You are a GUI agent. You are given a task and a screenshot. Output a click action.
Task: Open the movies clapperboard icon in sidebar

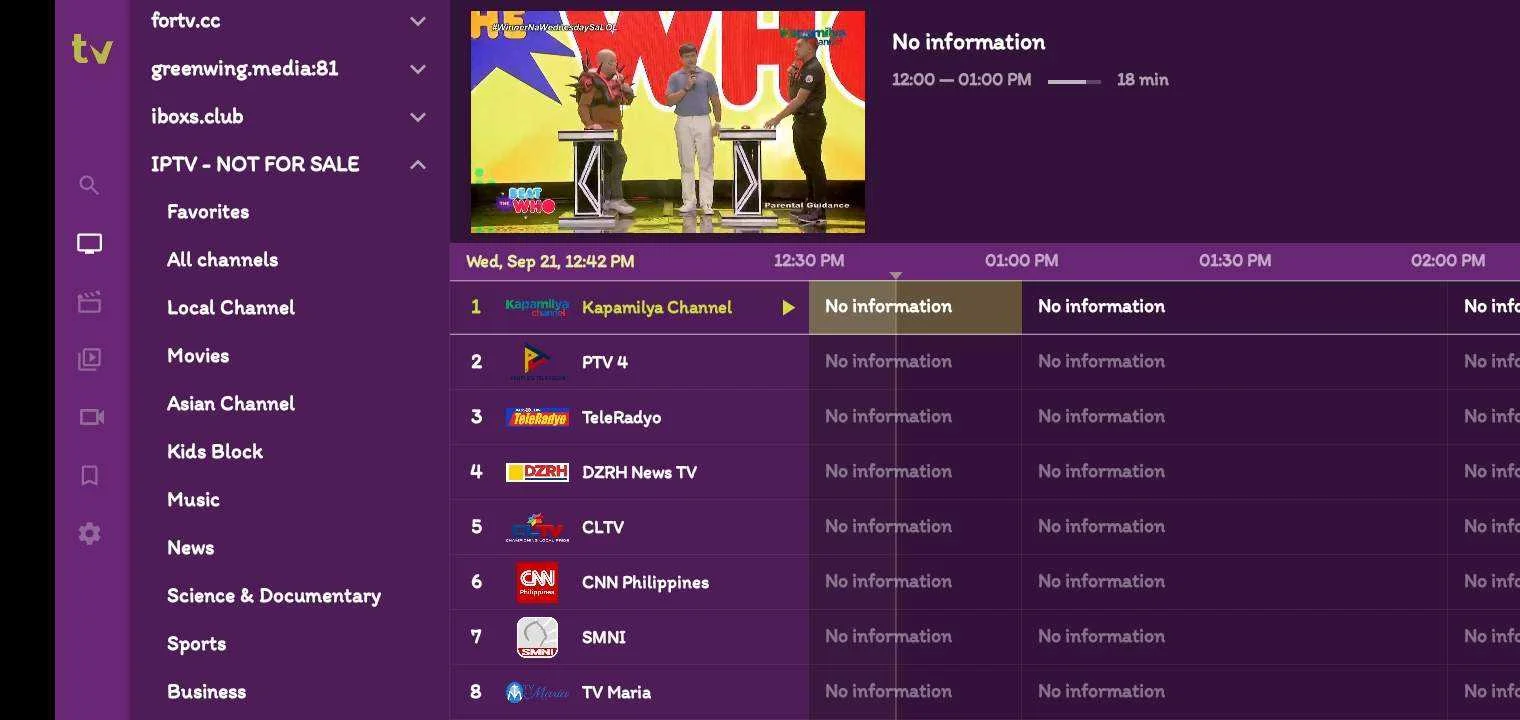click(89, 302)
